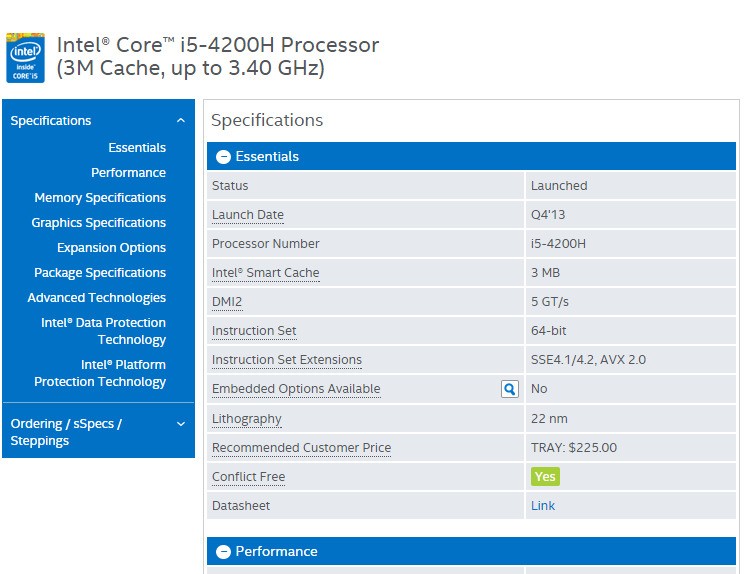This screenshot has width=747, height=574.
Task: Collapse the Specifications sidebar chevron
Action: coord(181,121)
